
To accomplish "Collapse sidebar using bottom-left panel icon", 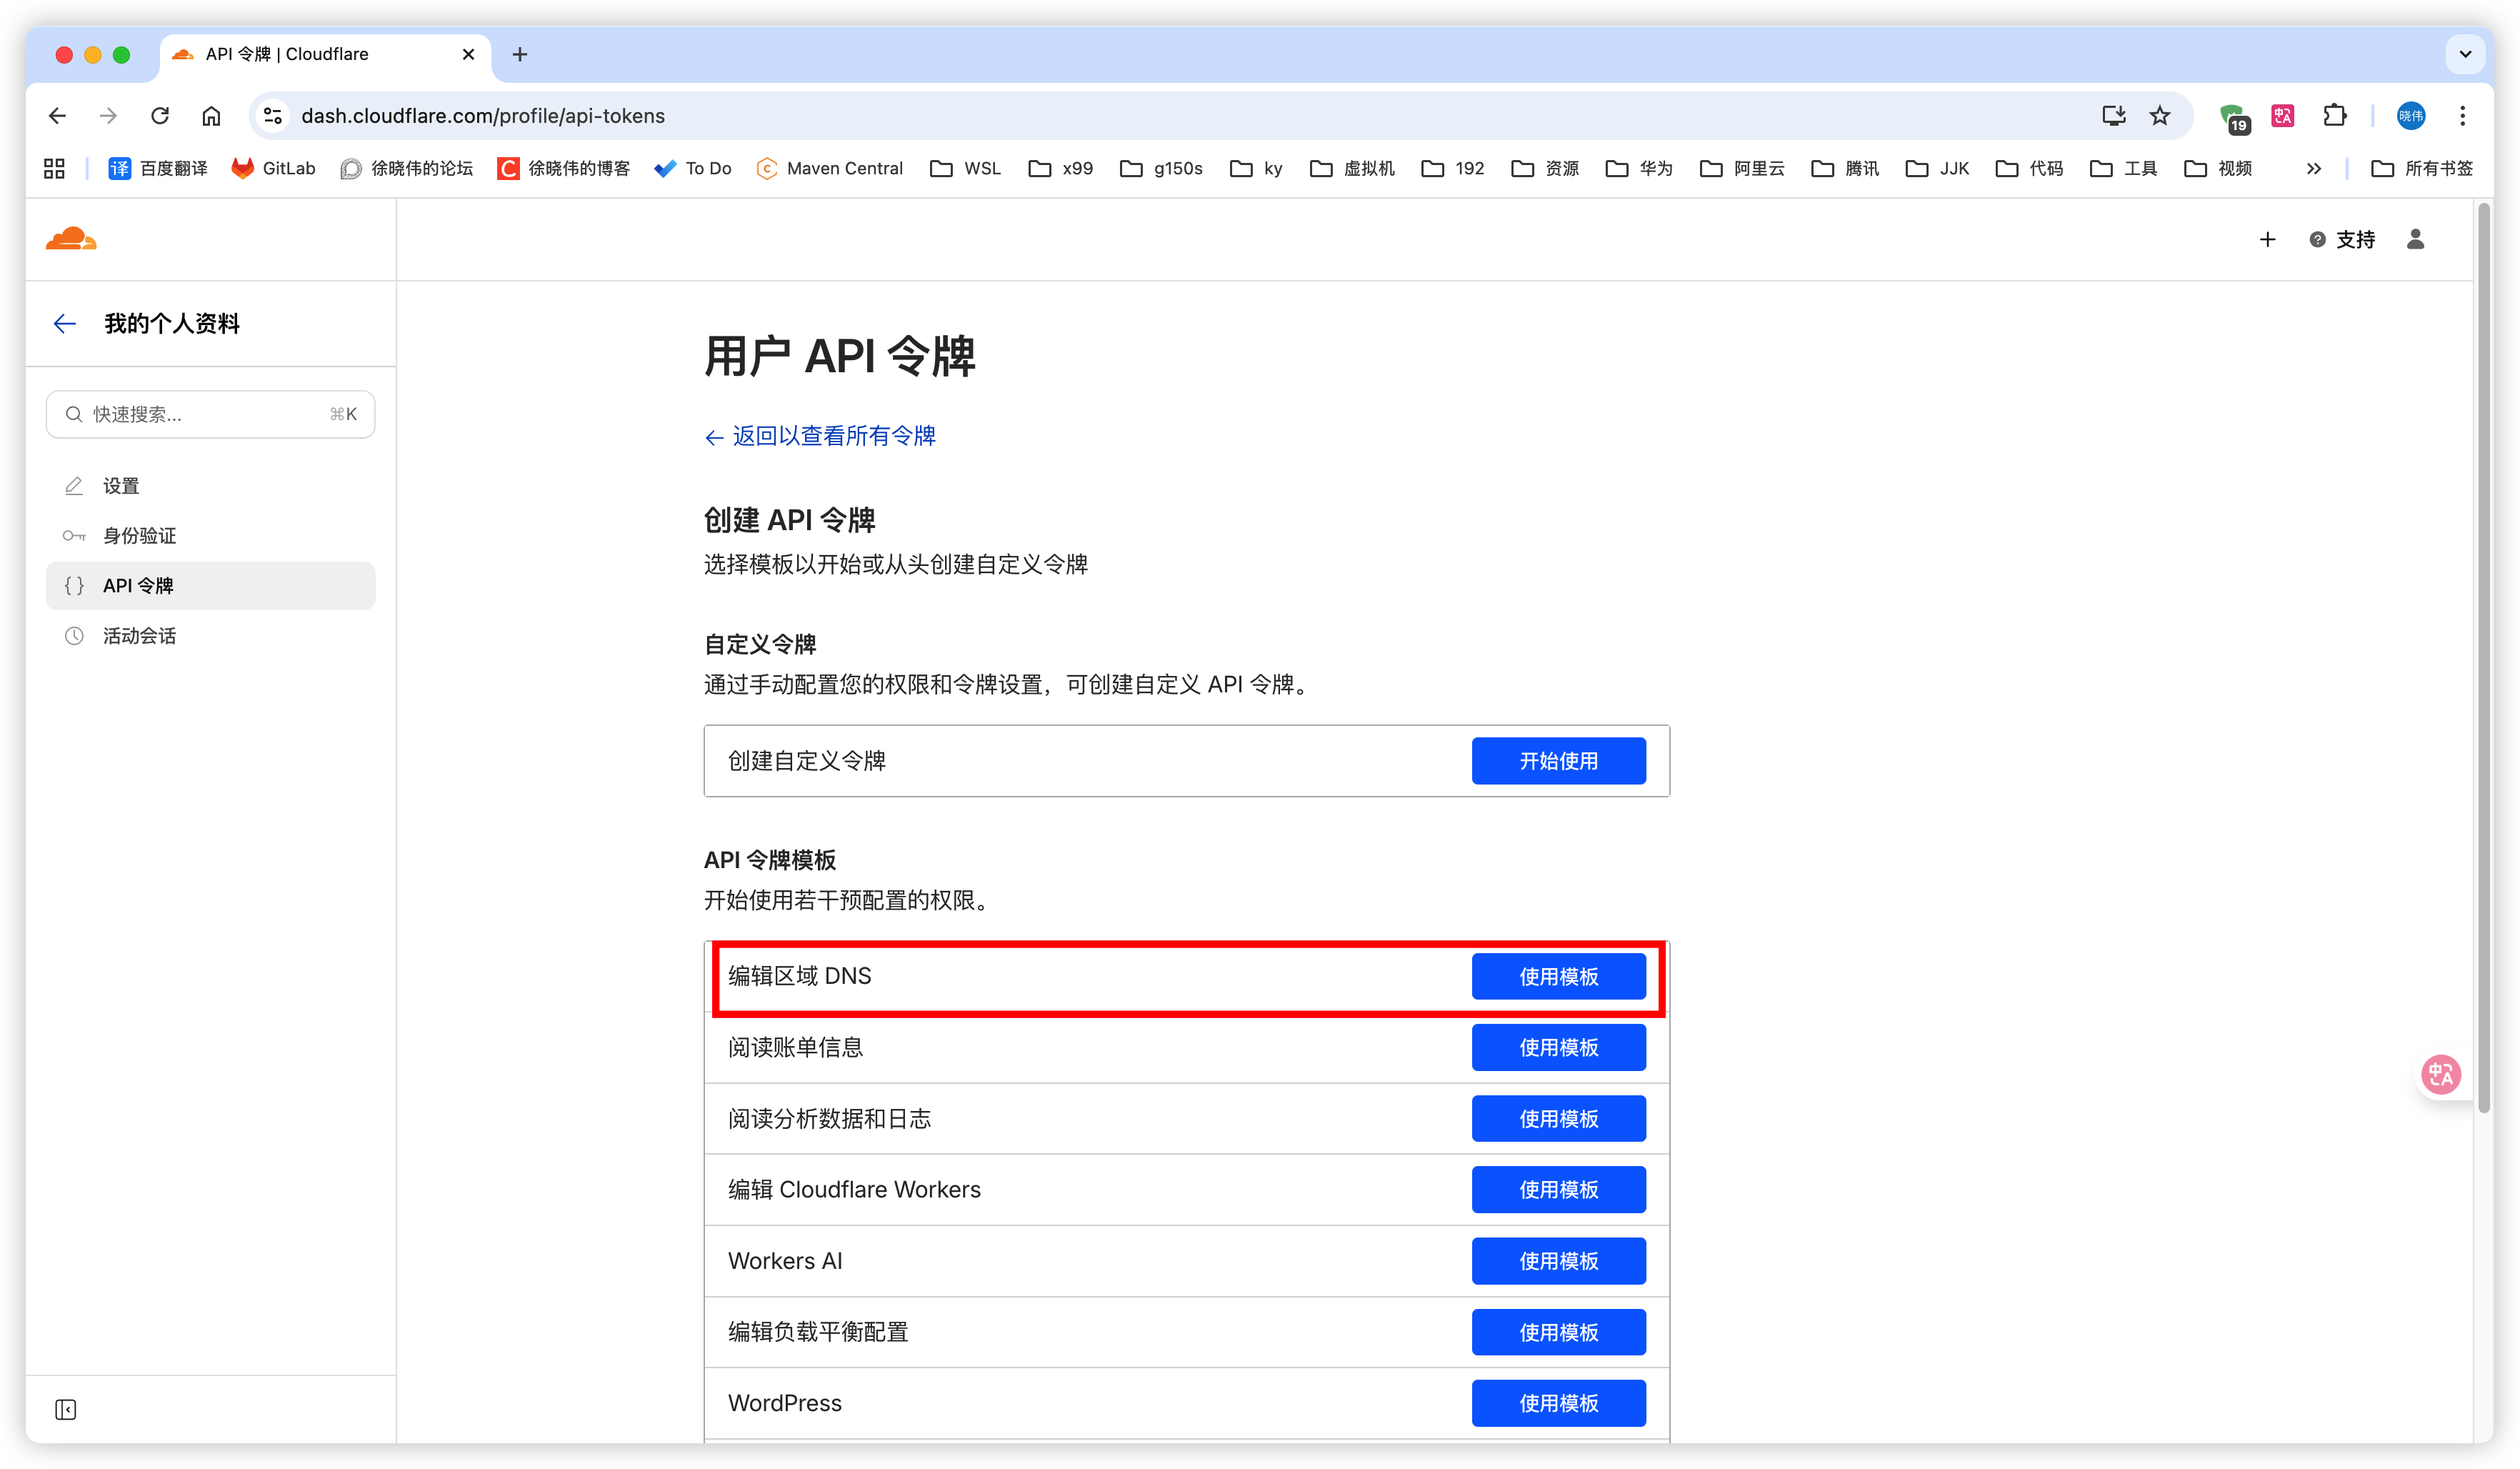I will pyautogui.click(x=66, y=1409).
